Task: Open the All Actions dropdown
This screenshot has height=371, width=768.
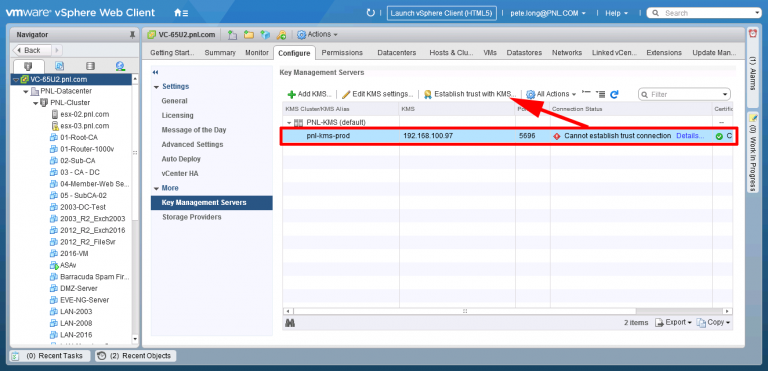Action: (x=551, y=94)
